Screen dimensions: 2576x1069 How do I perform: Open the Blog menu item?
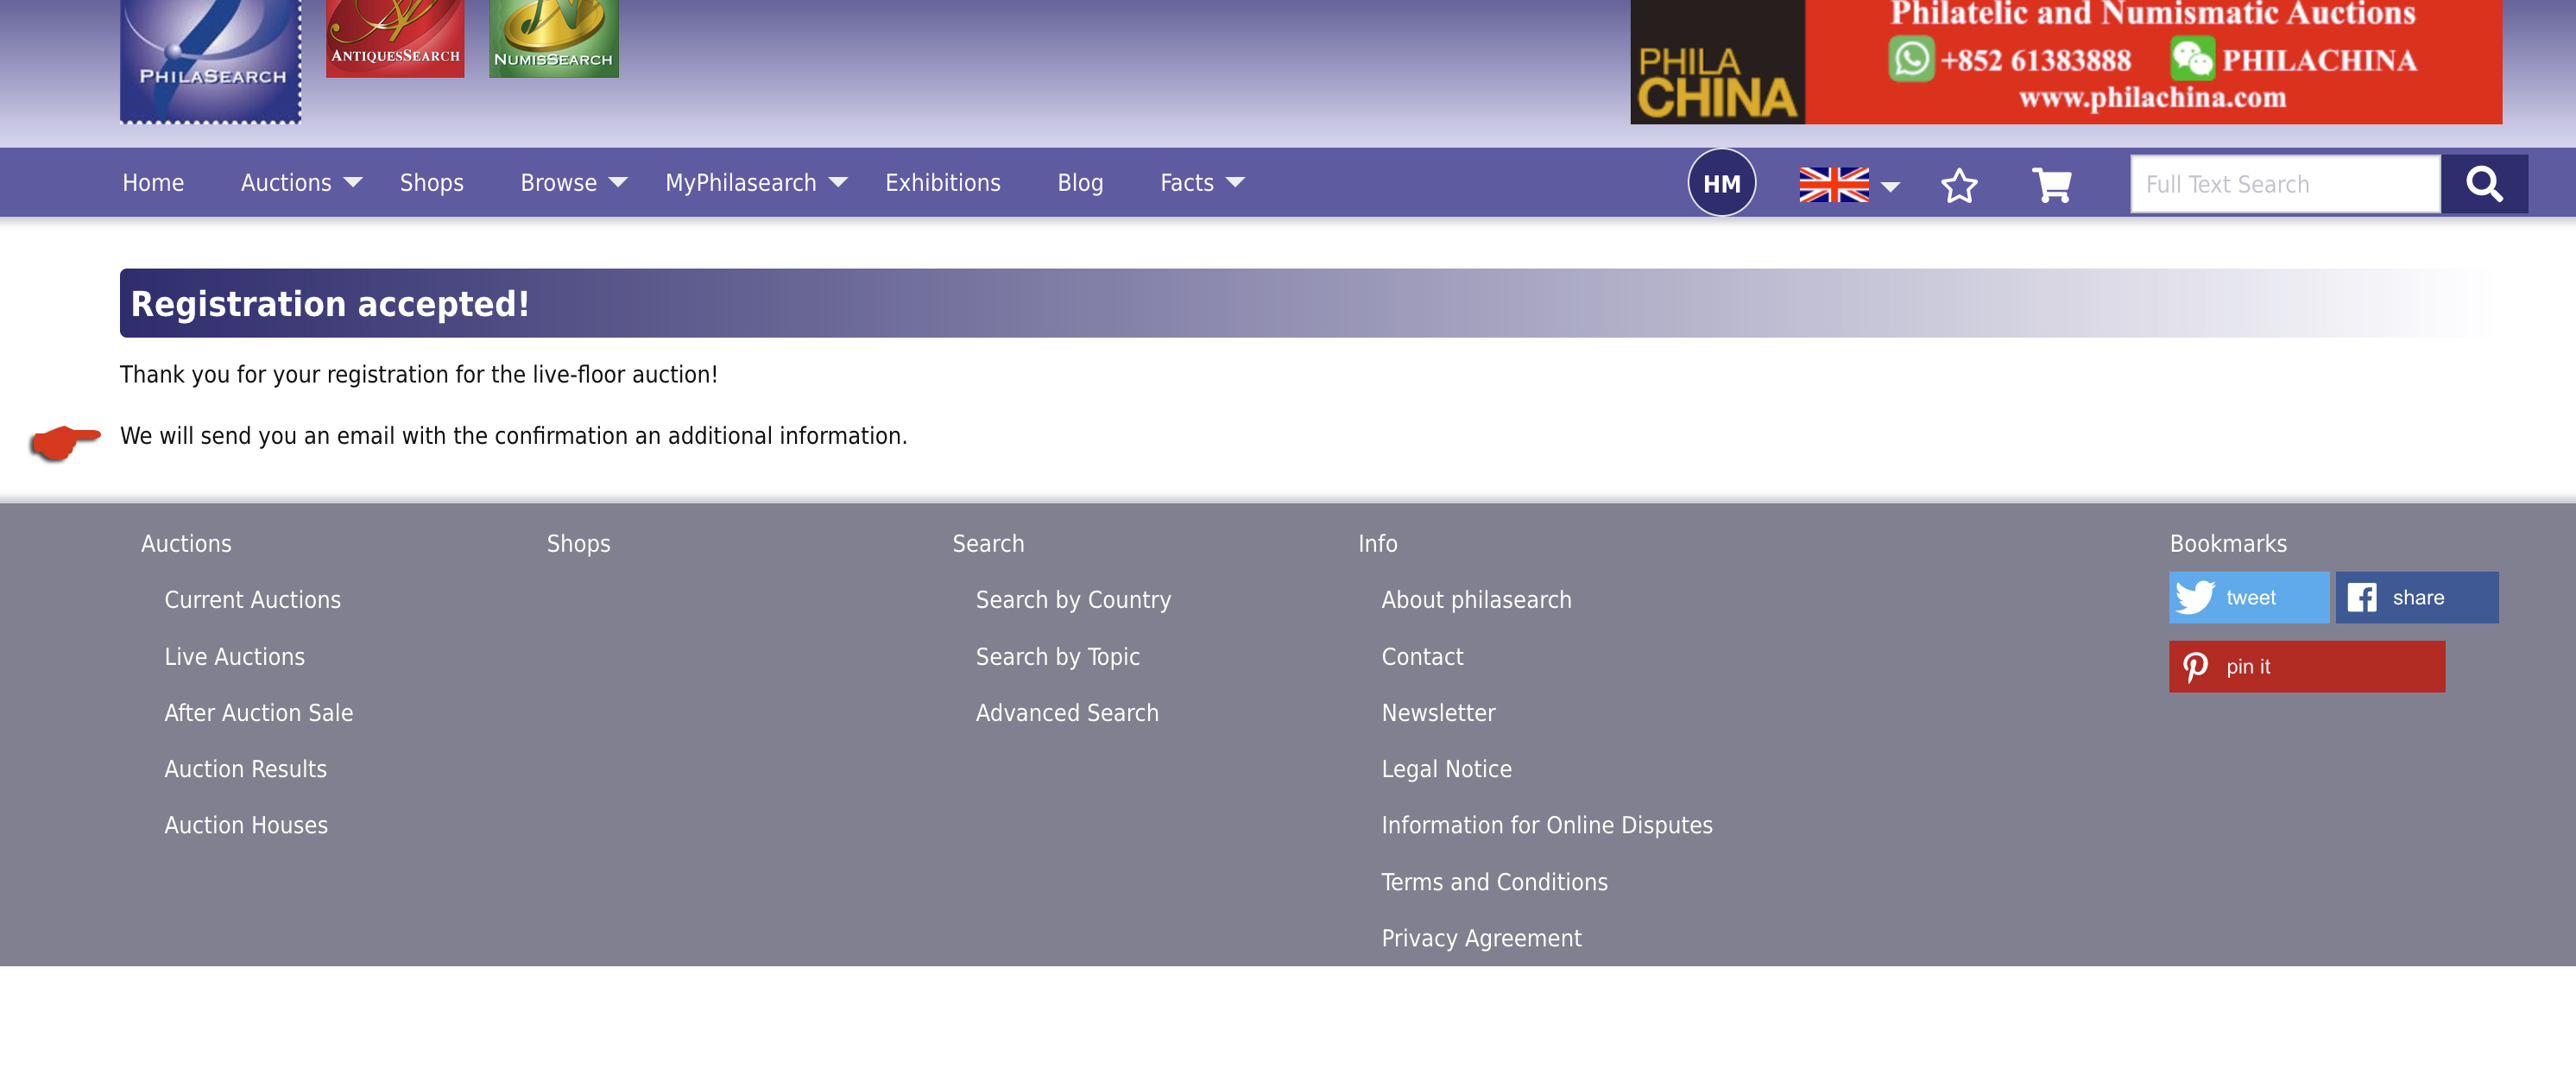point(1080,183)
